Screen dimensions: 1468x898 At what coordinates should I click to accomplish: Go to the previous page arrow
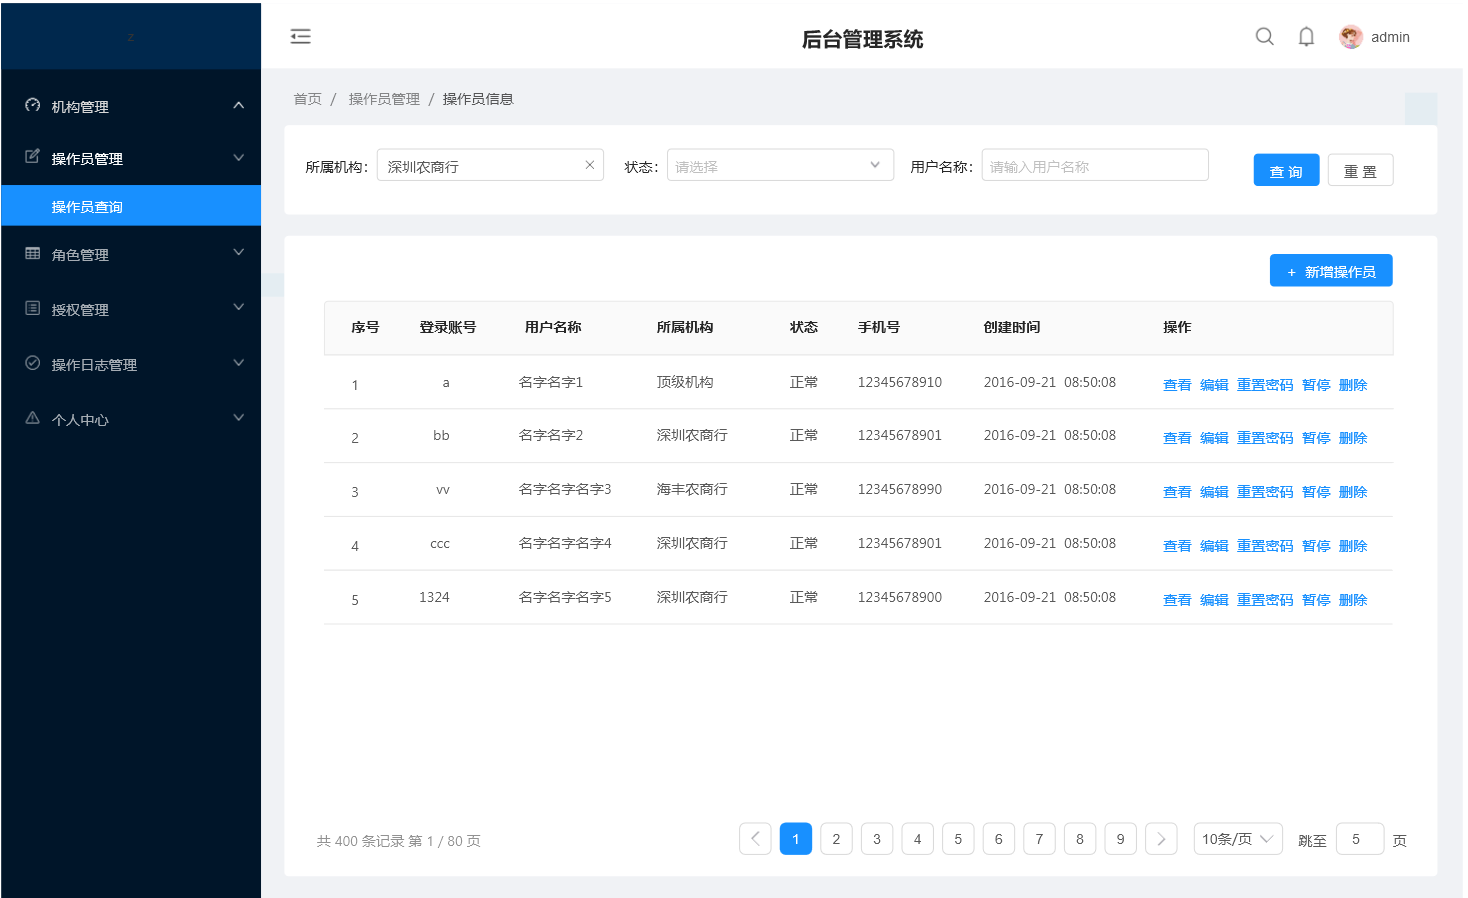pos(755,839)
